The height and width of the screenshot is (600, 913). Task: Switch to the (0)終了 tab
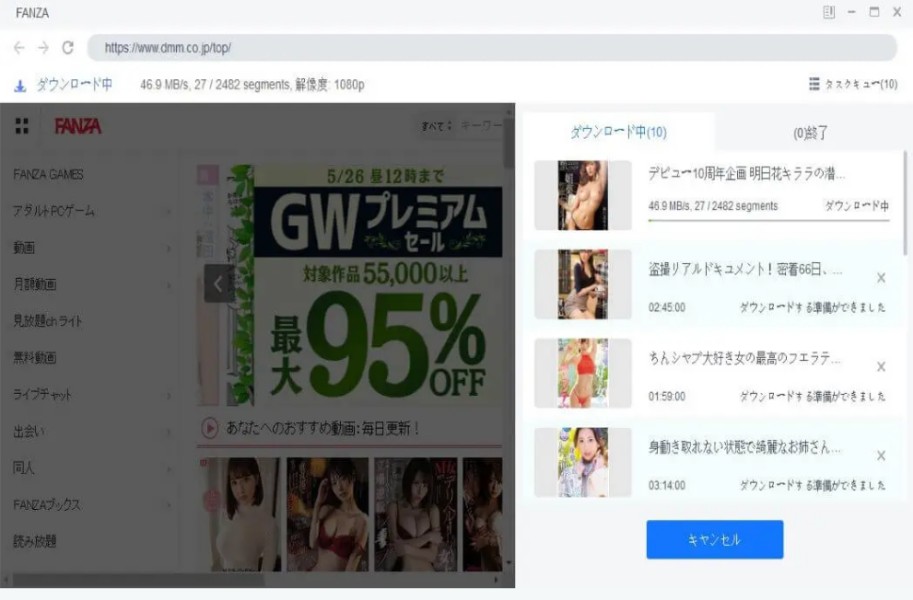point(810,132)
